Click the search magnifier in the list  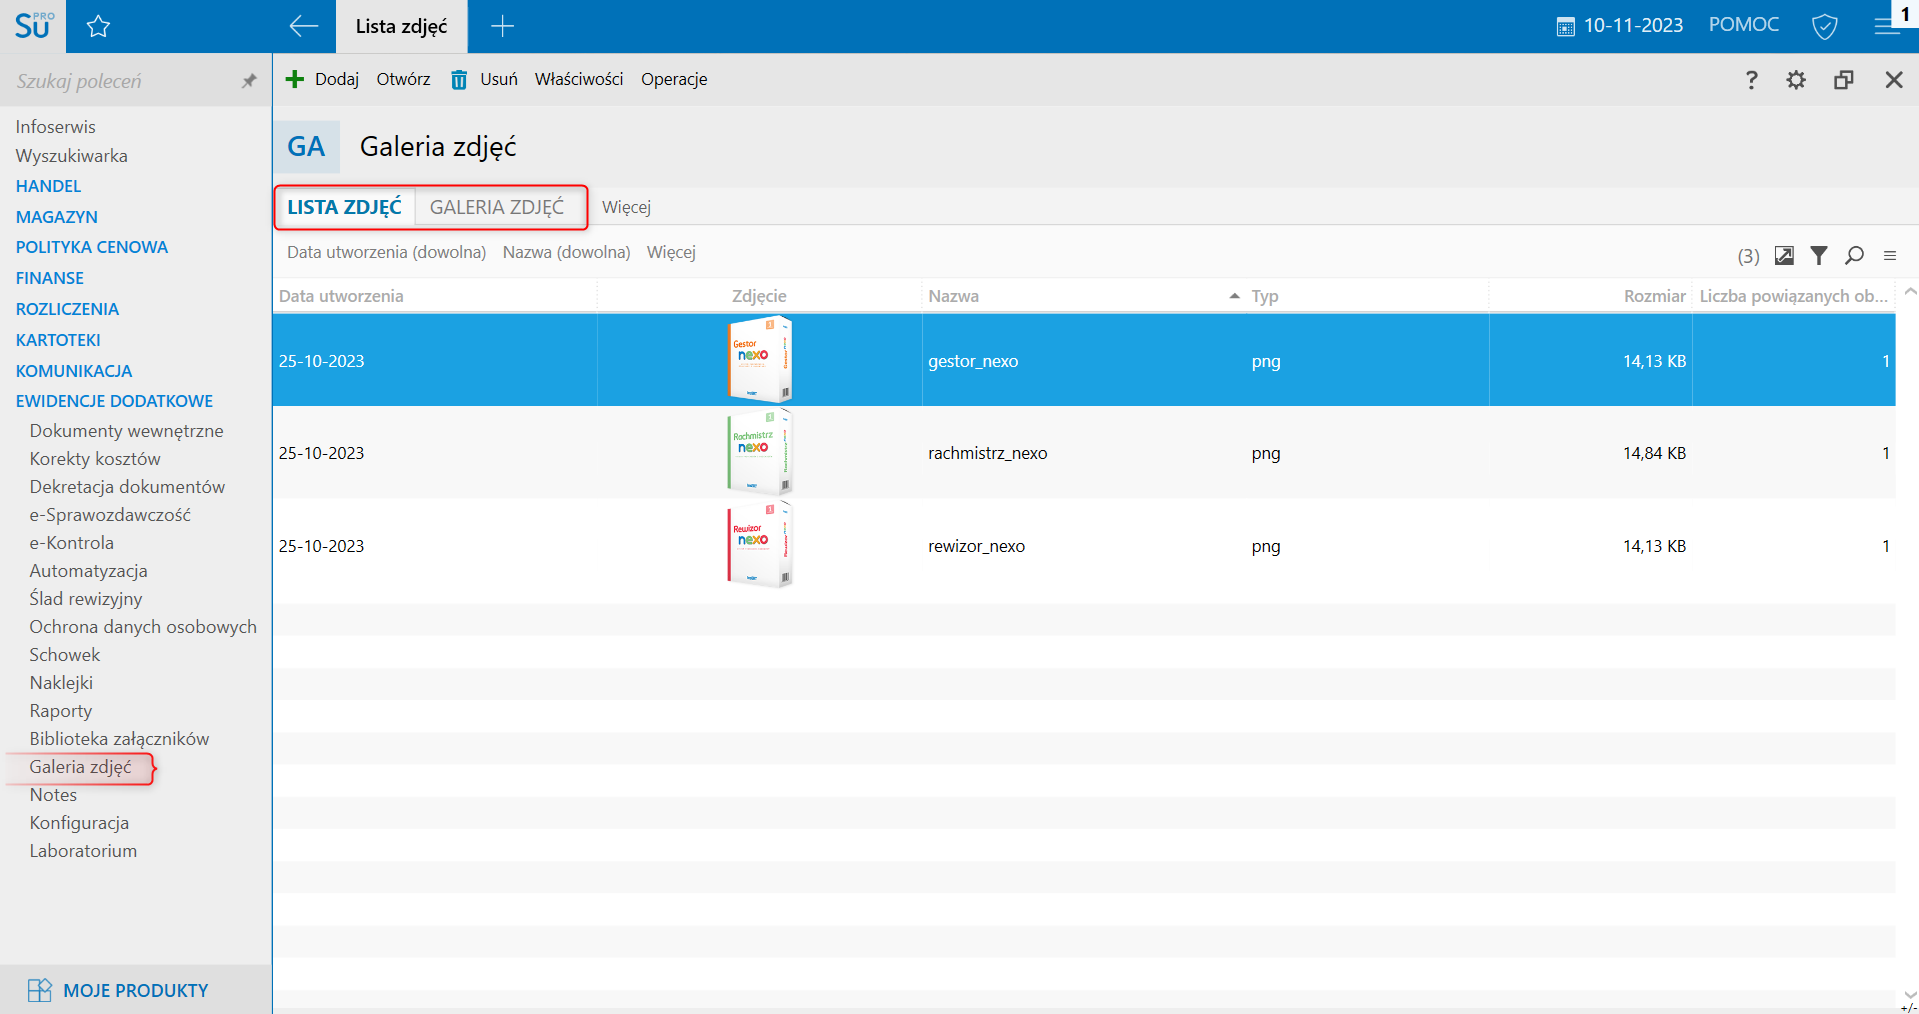pyautogui.click(x=1854, y=256)
